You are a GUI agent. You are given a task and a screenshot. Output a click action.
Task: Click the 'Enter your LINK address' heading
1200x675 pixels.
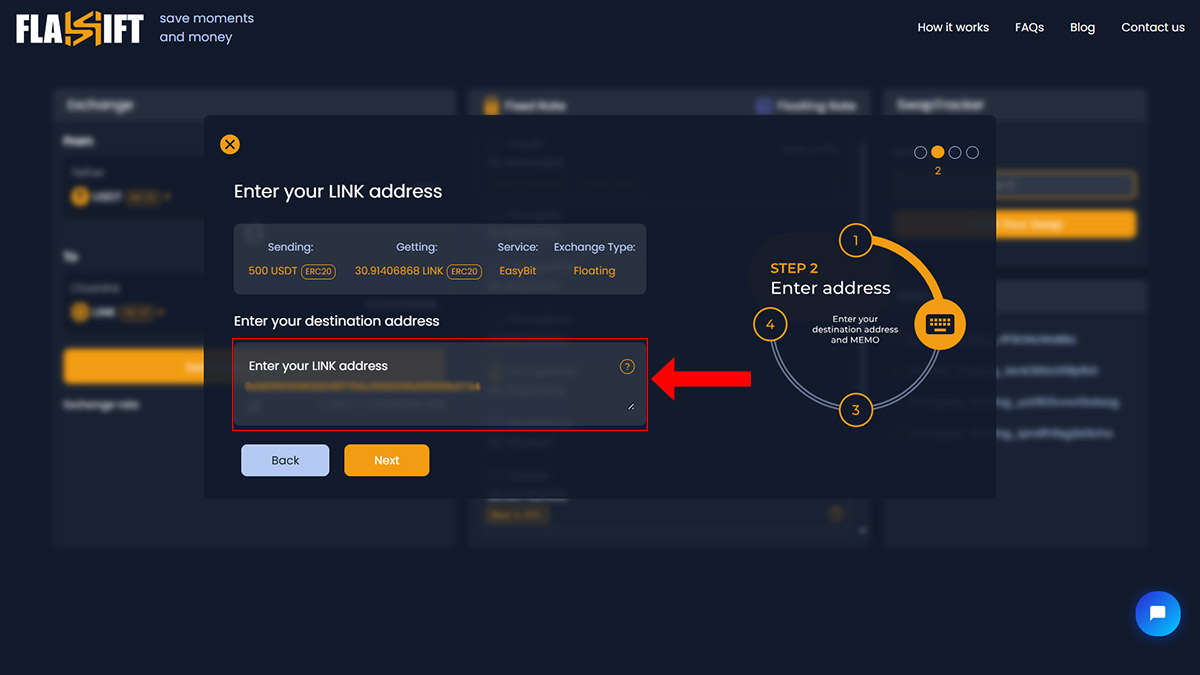[x=338, y=191]
